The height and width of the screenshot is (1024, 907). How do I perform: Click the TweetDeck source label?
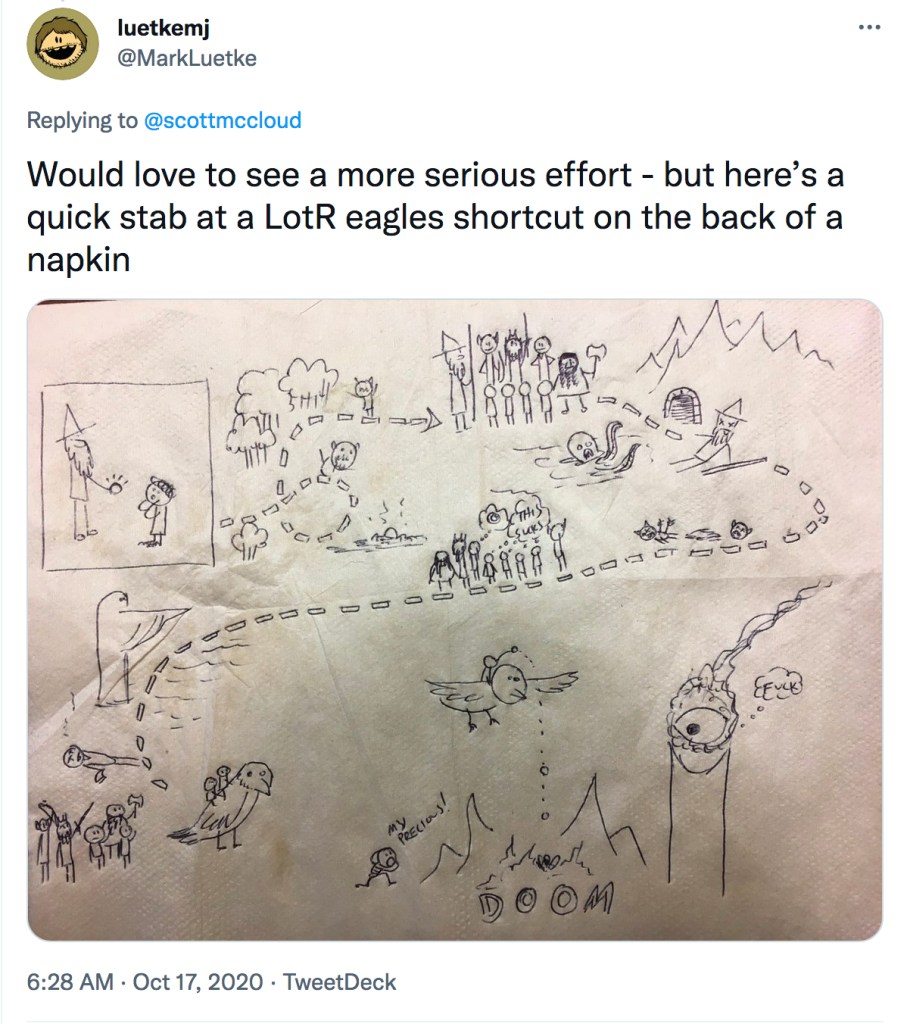[x=339, y=982]
